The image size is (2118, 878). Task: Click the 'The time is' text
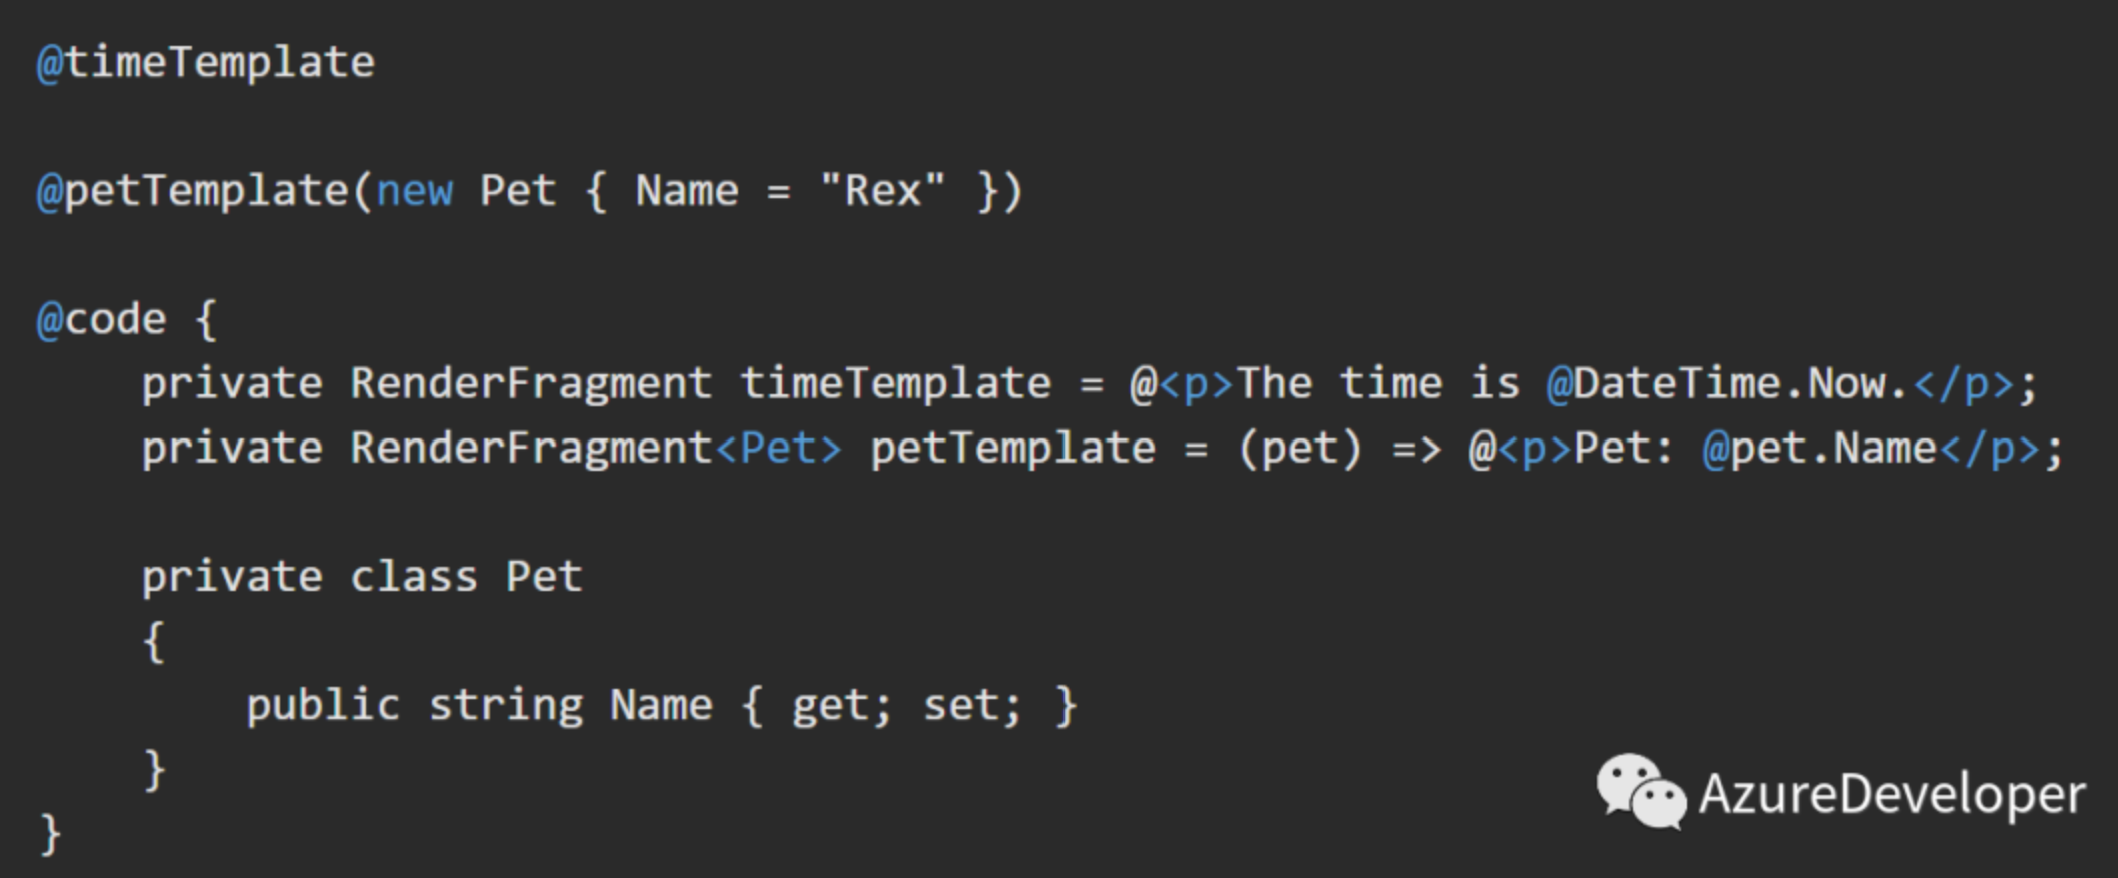tap(1379, 383)
